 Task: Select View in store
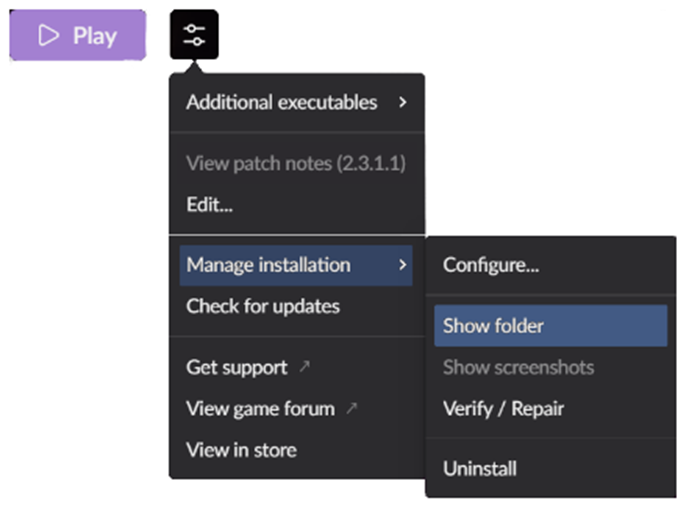(241, 449)
